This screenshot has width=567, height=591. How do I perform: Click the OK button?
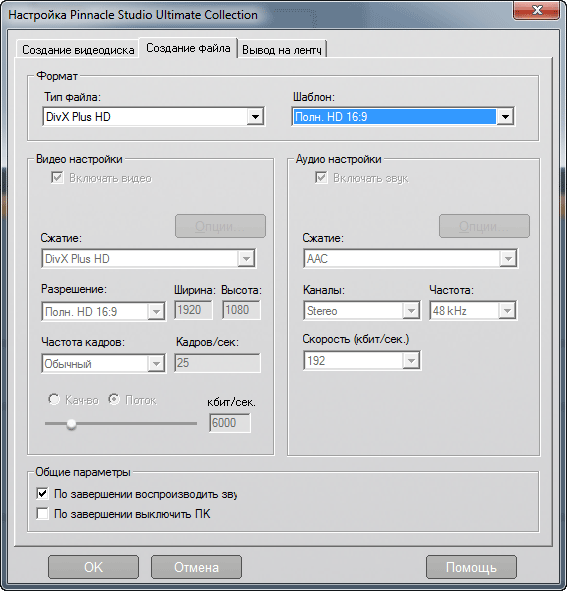tap(93, 567)
